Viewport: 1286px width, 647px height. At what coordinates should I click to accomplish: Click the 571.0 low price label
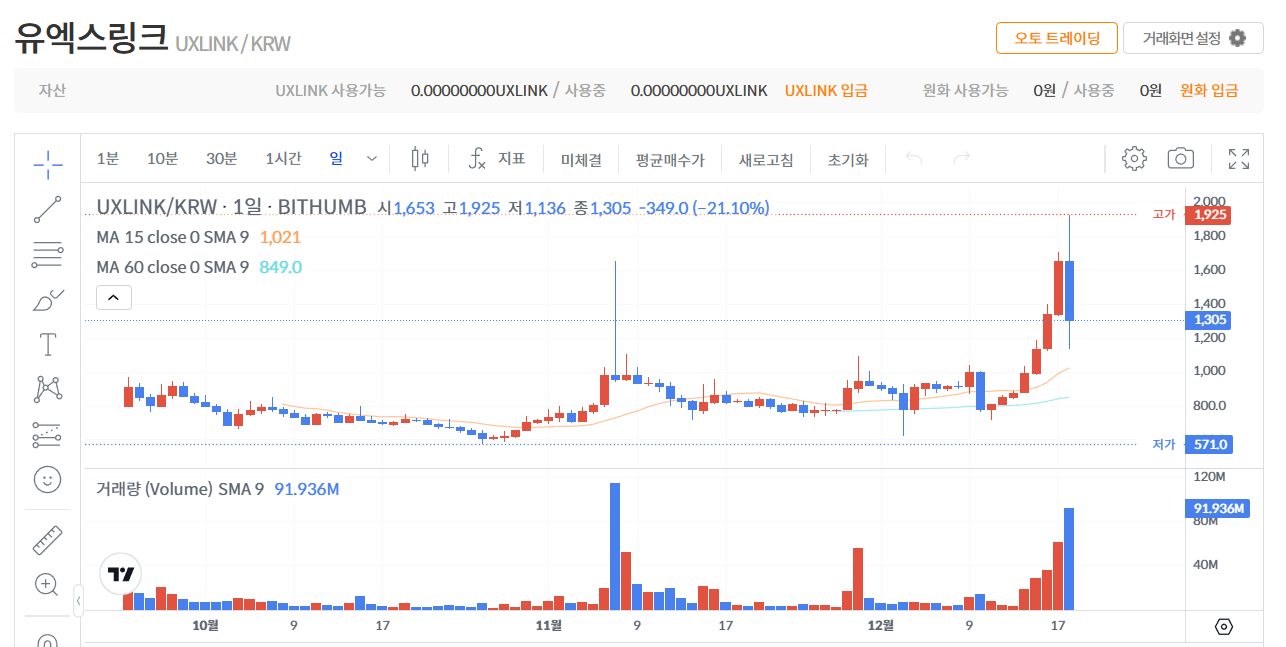(x=1209, y=444)
